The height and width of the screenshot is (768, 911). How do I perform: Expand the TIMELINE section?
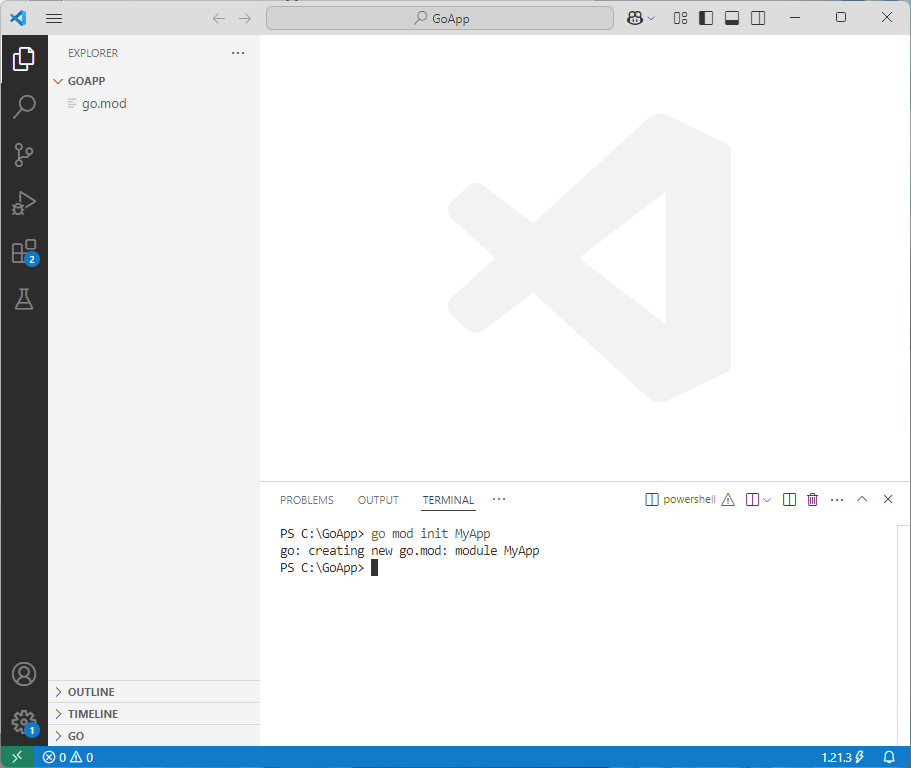(154, 714)
